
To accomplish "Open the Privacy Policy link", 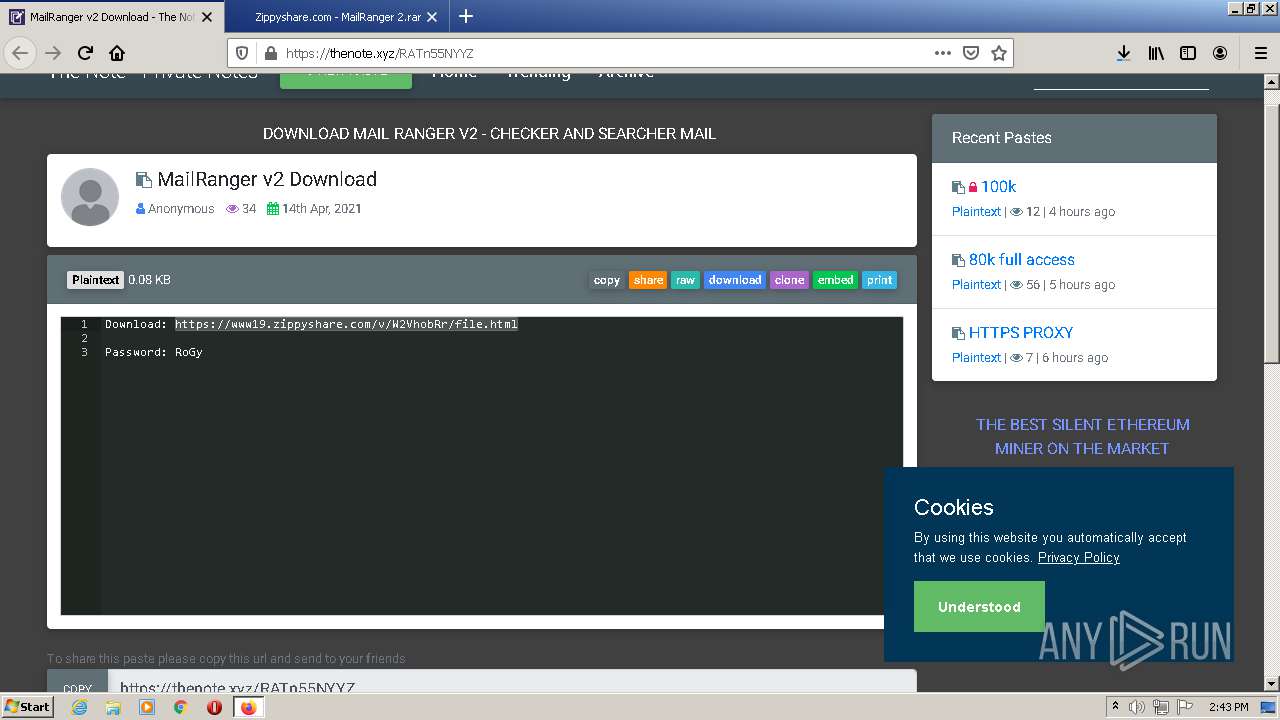I will [x=1078, y=557].
